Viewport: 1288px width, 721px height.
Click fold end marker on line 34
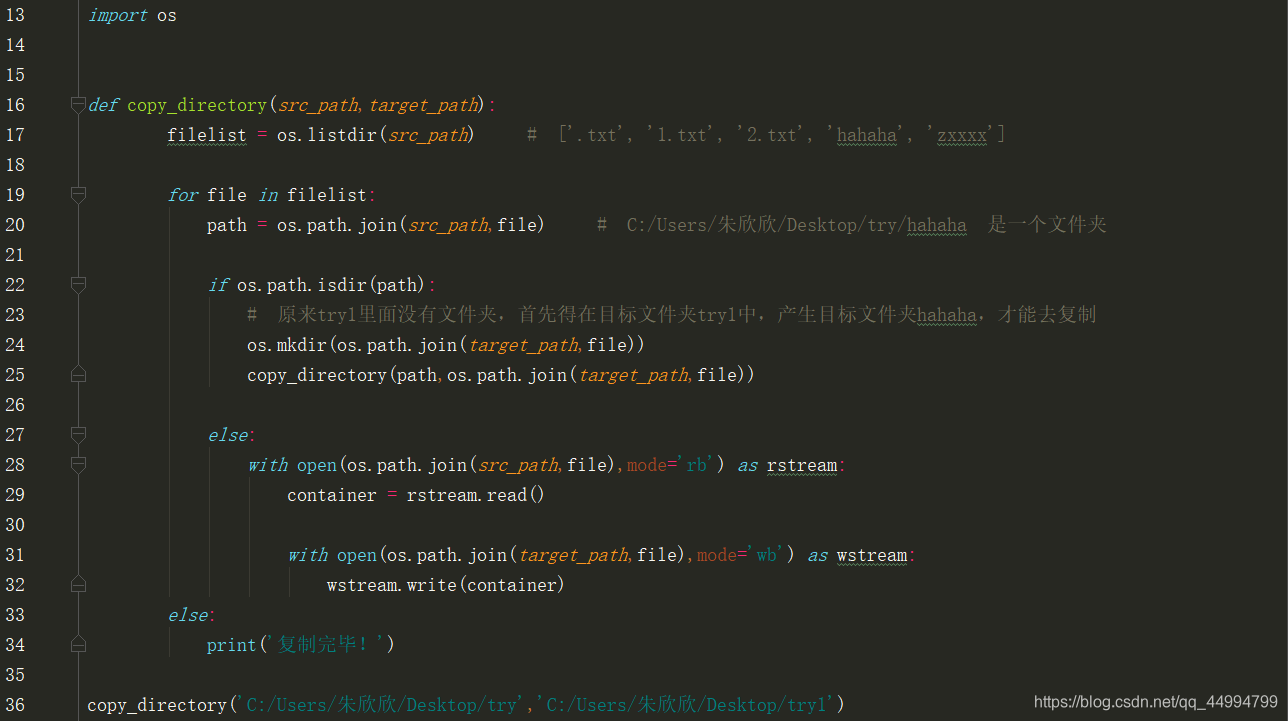78,644
